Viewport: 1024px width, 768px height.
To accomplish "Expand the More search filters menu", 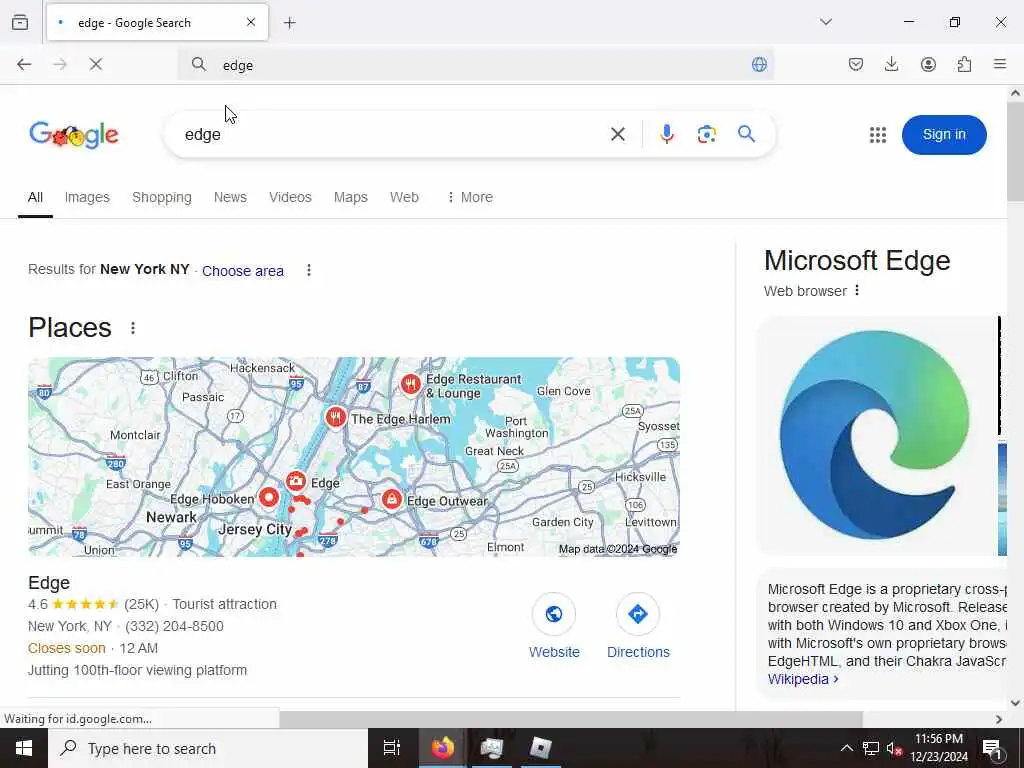I will 470,197.
